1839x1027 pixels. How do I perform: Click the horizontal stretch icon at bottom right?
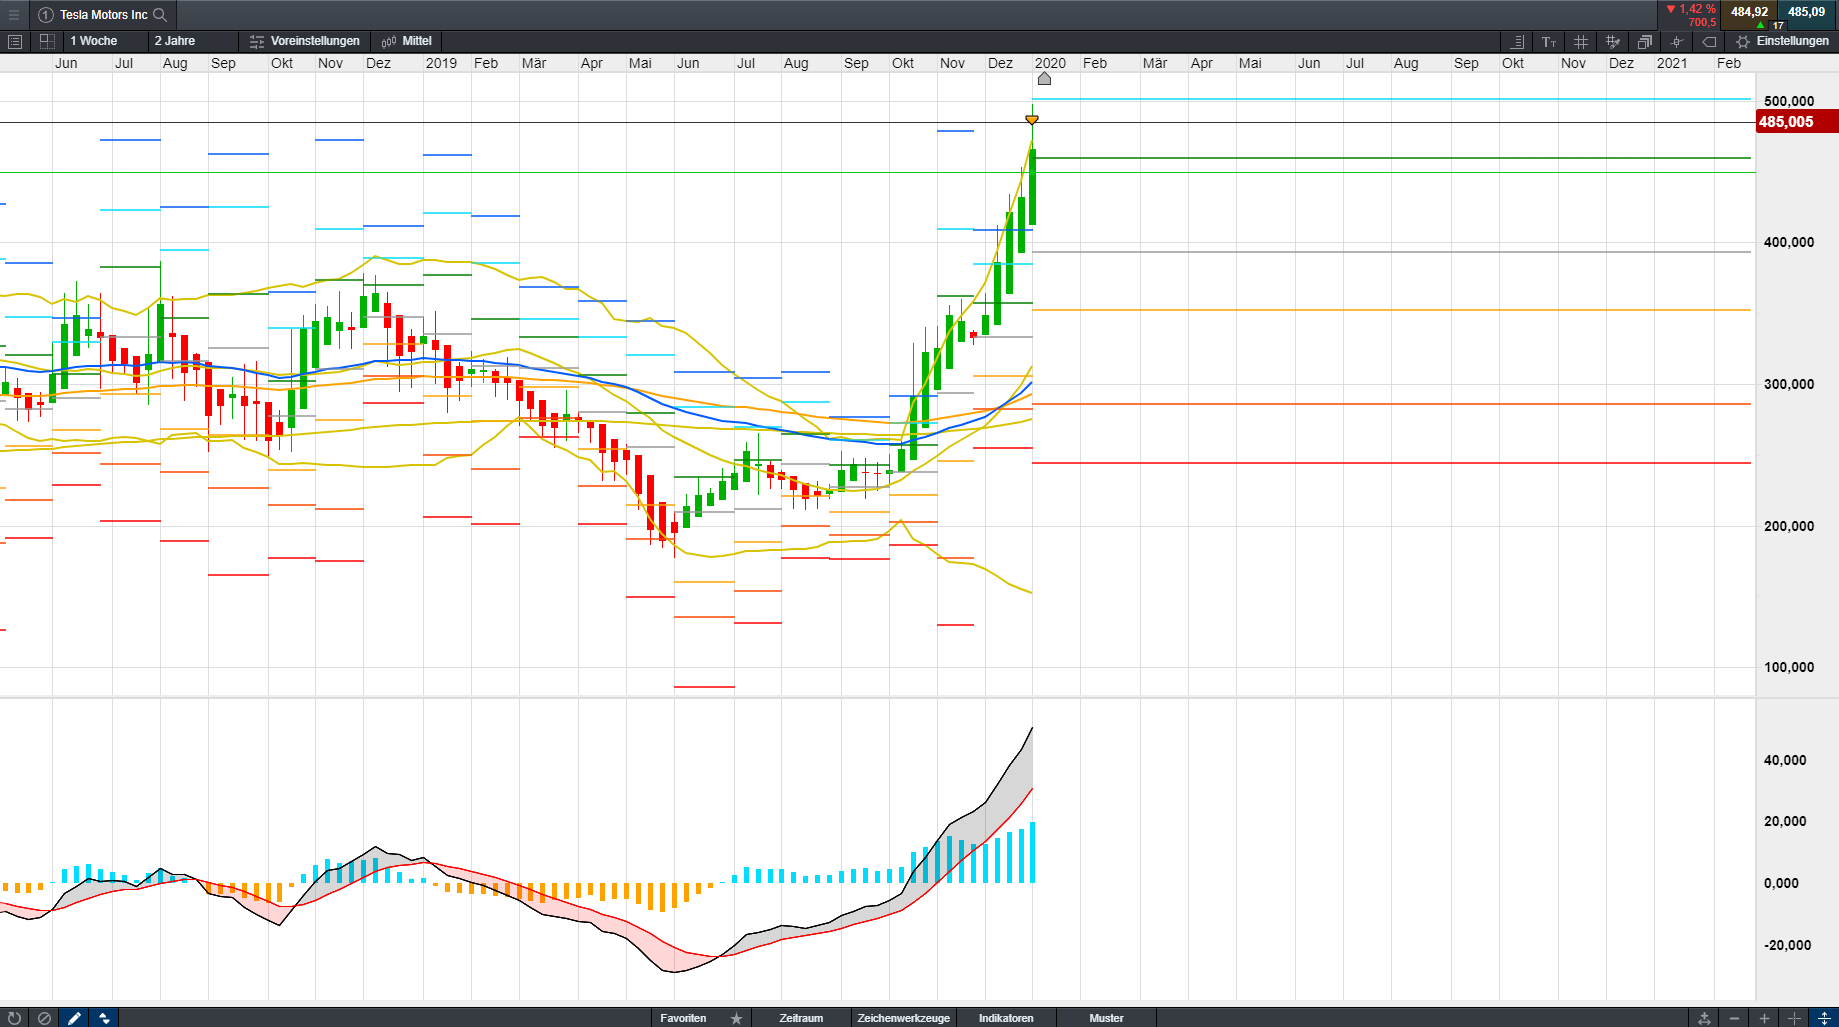tap(1794, 1018)
